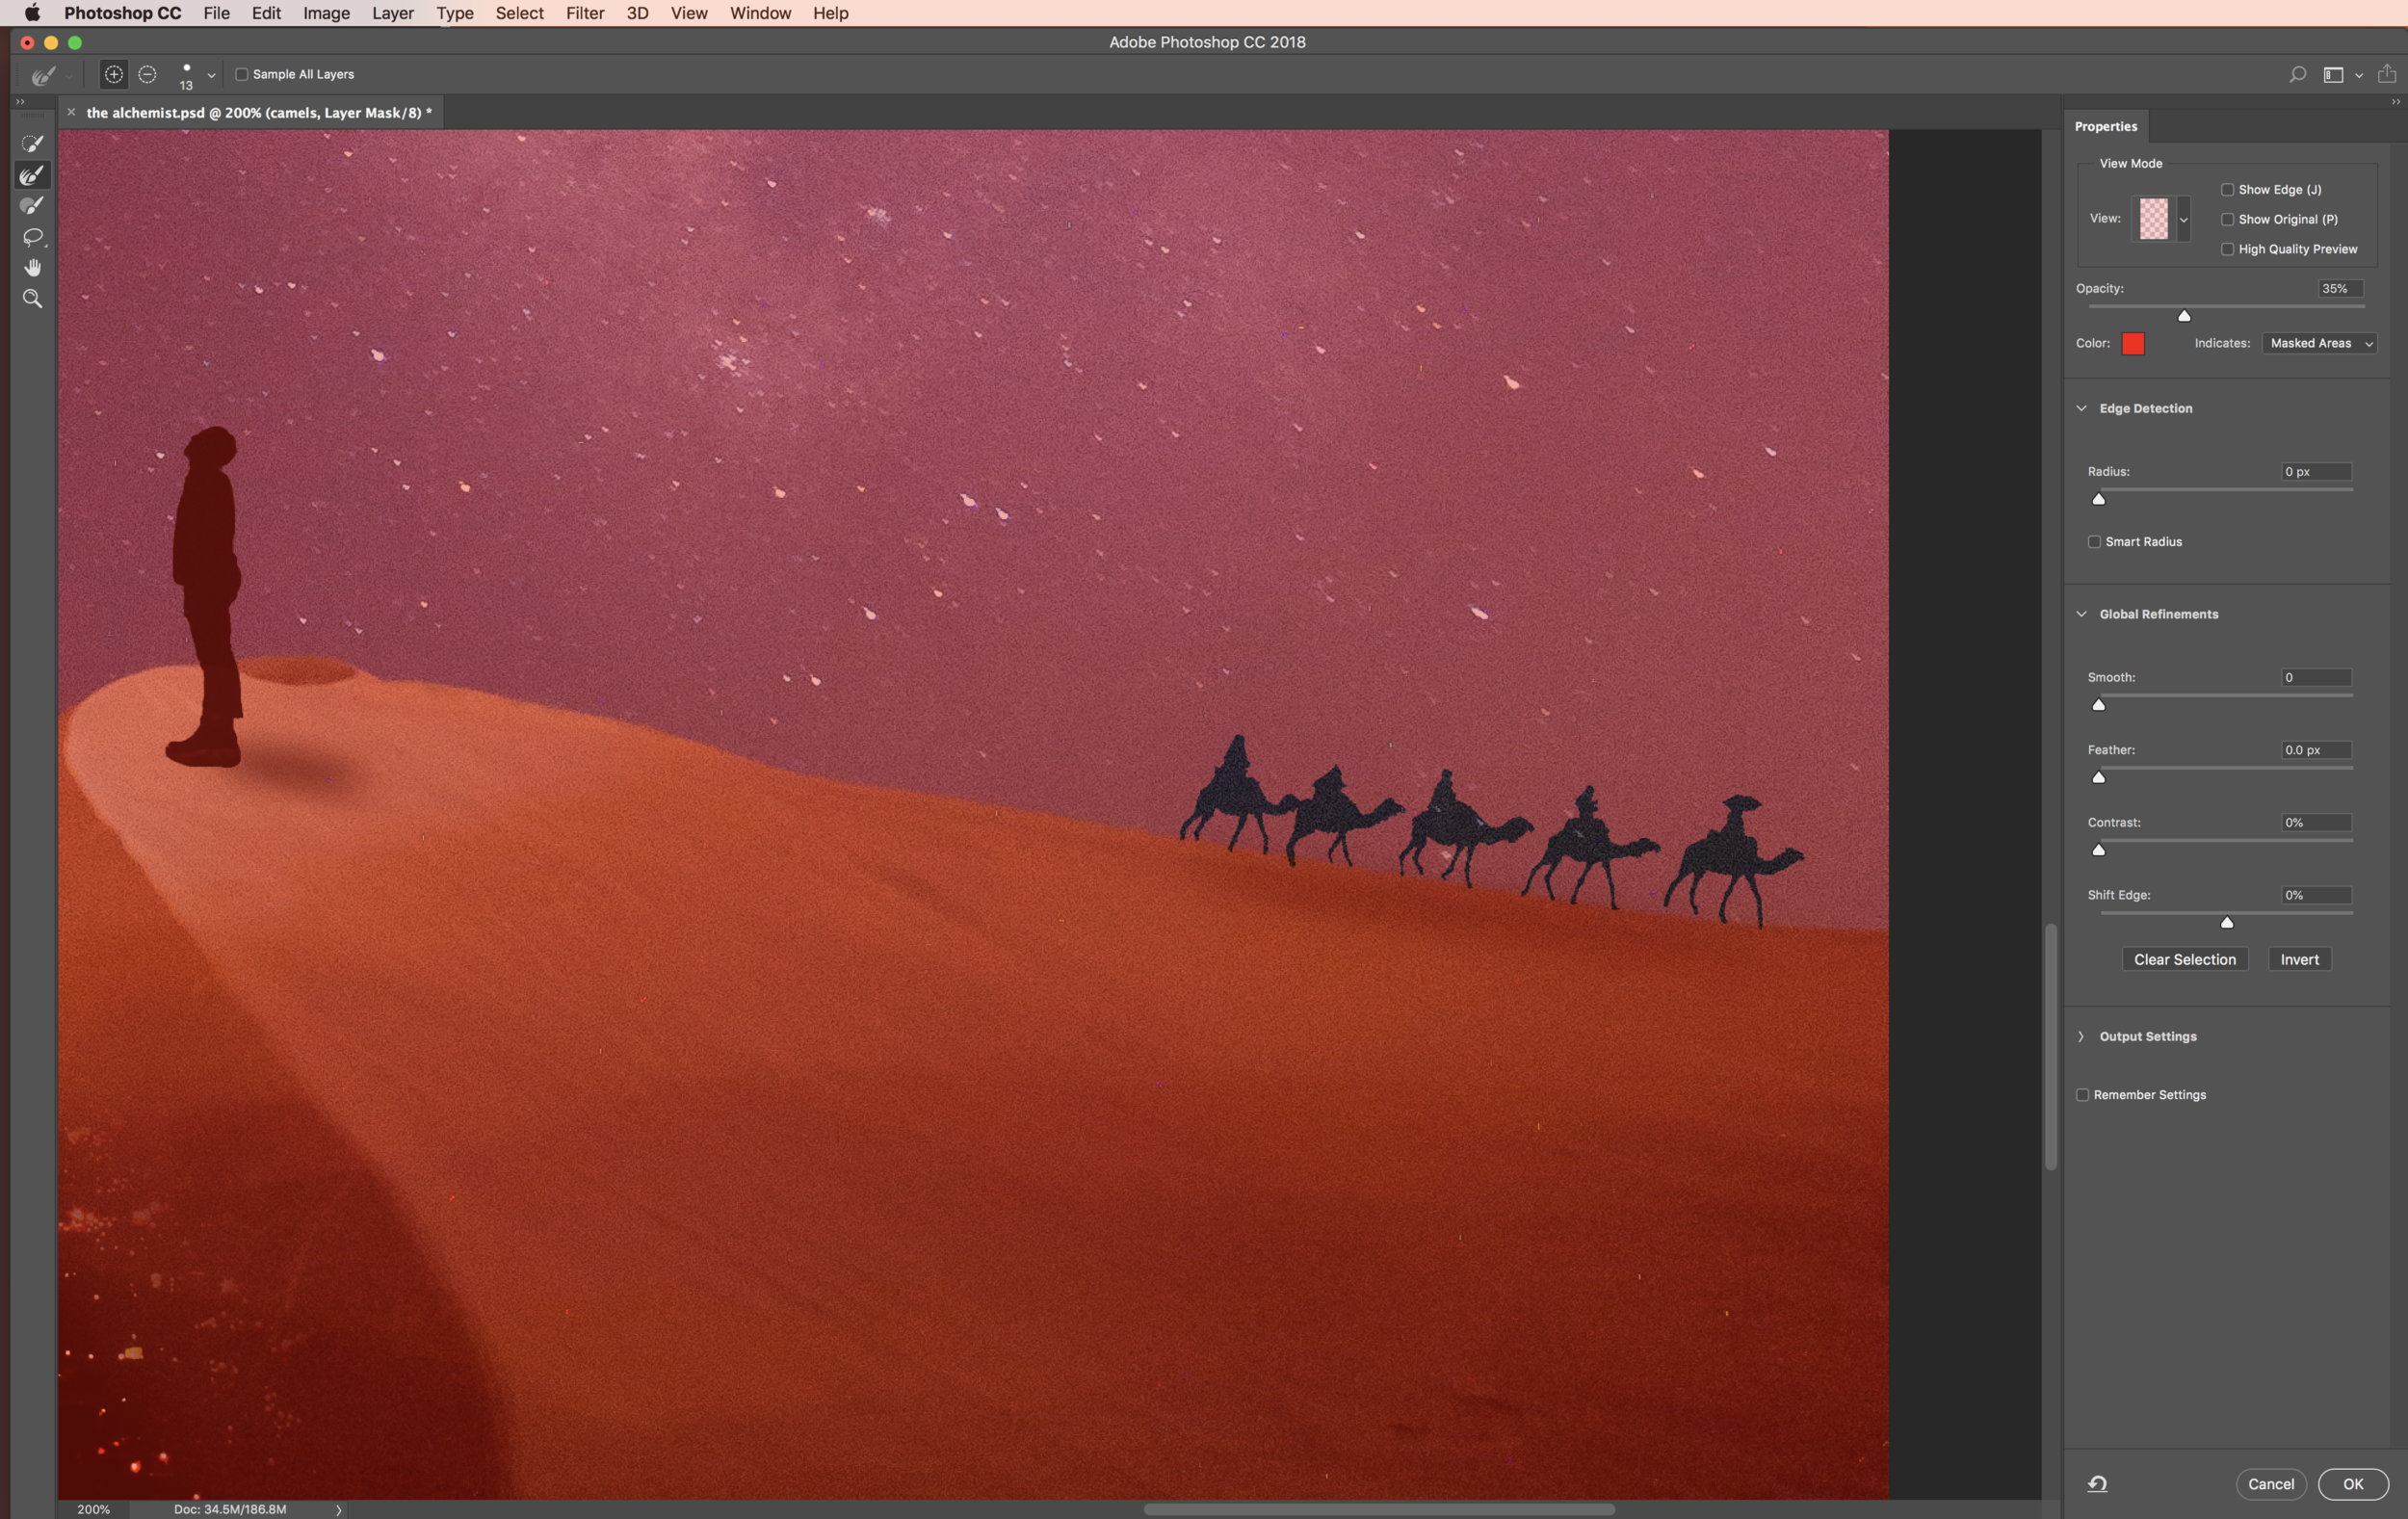Open the Image menu
Image resolution: width=2408 pixels, height=1519 pixels.
tap(326, 13)
